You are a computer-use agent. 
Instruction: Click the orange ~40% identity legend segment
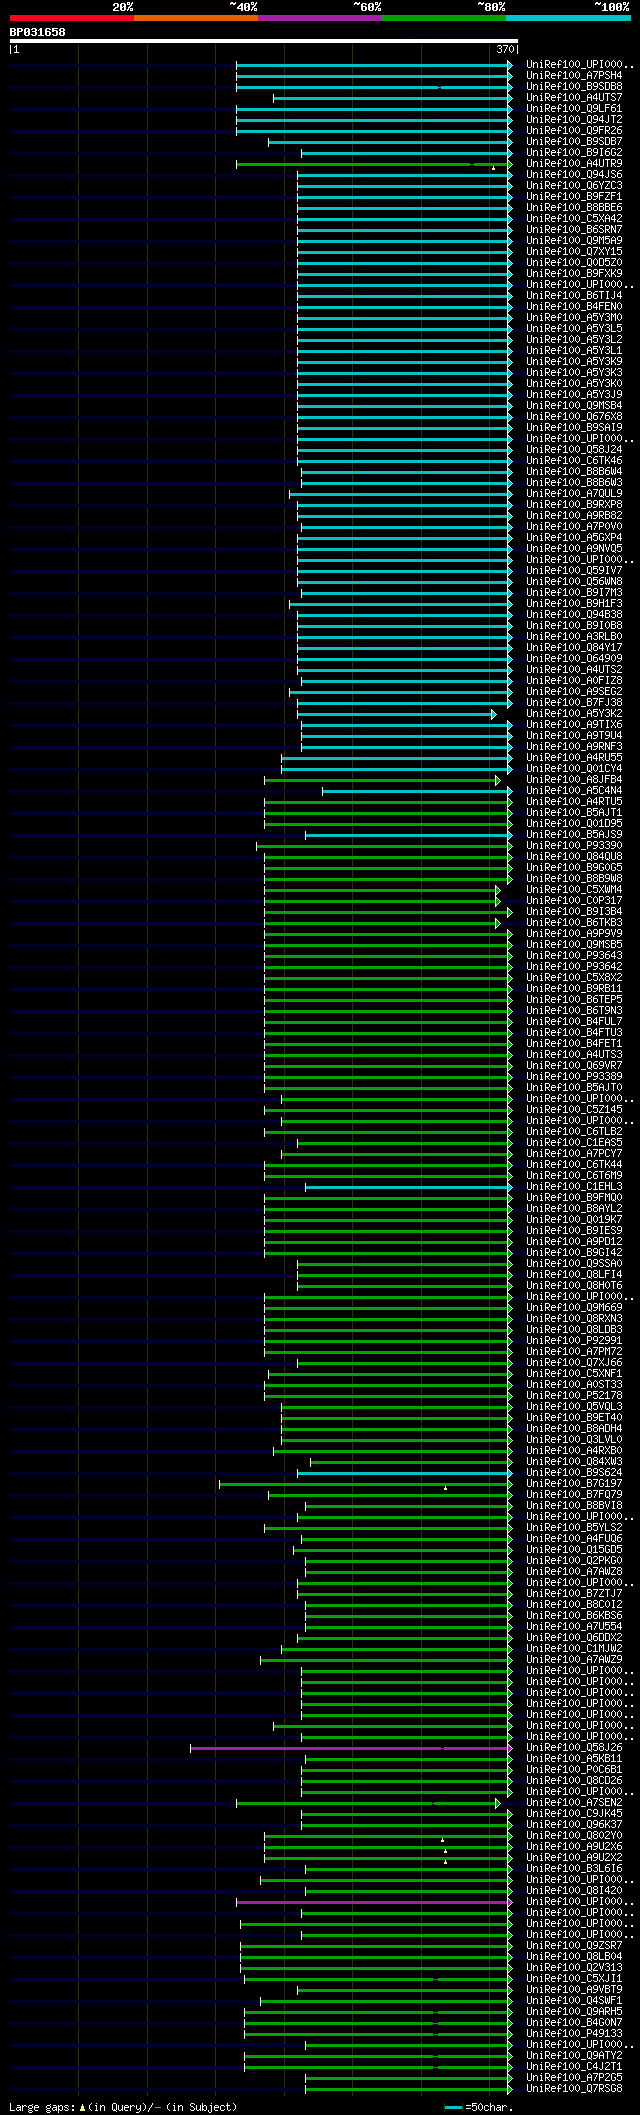(x=196, y=18)
